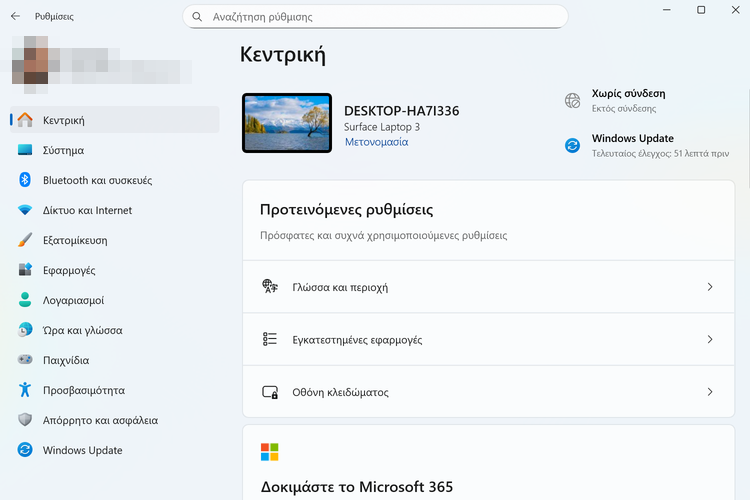
Task: Click the Bluetooth και συσκευές icon
Action: (x=25, y=180)
